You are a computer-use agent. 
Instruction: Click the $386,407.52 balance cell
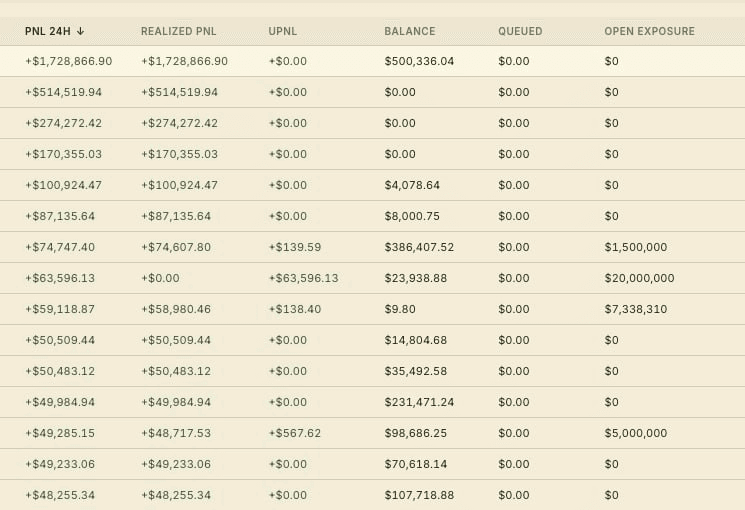tap(419, 247)
